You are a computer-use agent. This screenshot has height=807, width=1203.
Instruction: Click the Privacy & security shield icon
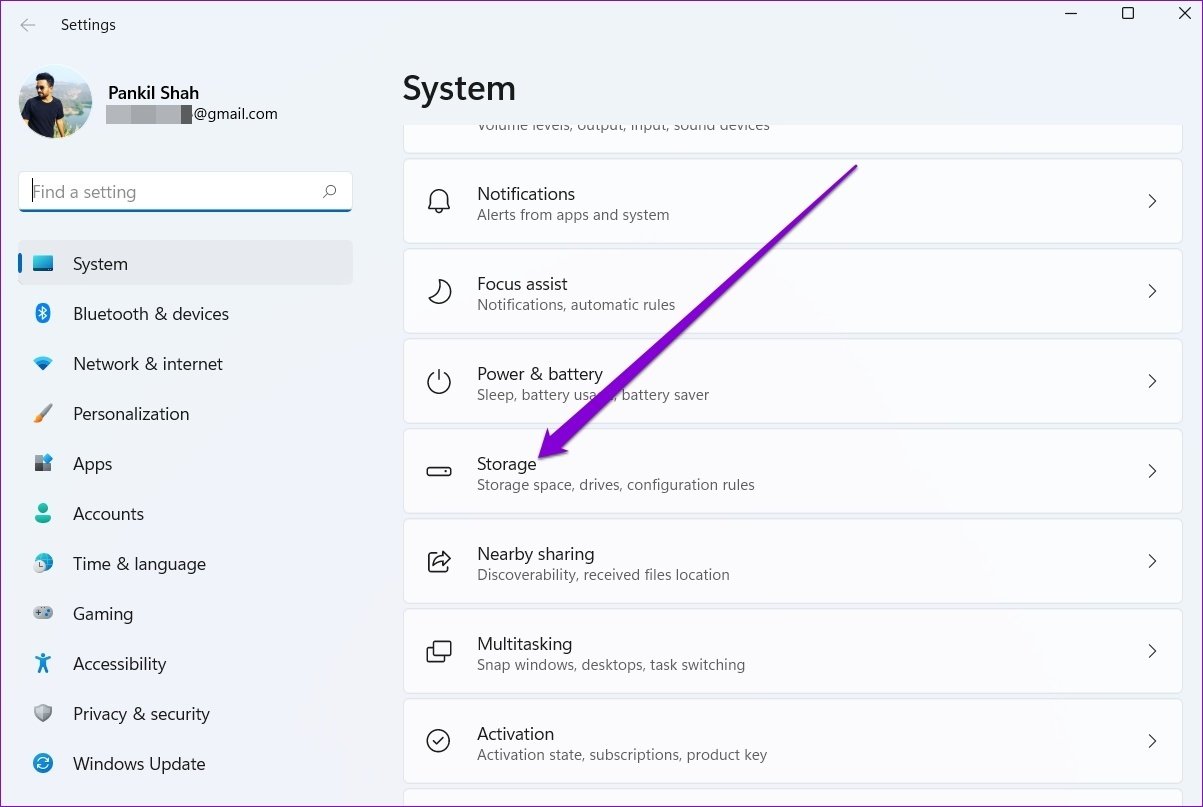43,714
